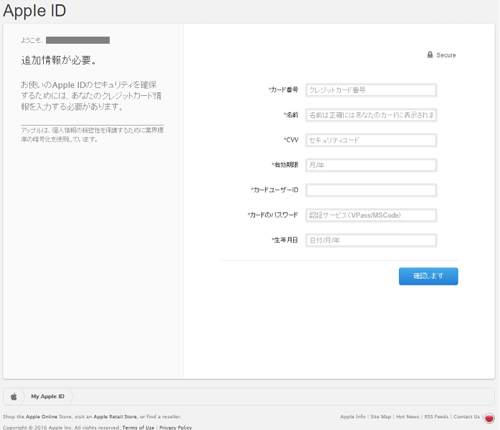500x430 pixels.
Task: Click the VPass/MSCode card password field
Action: click(x=371, y=215)
